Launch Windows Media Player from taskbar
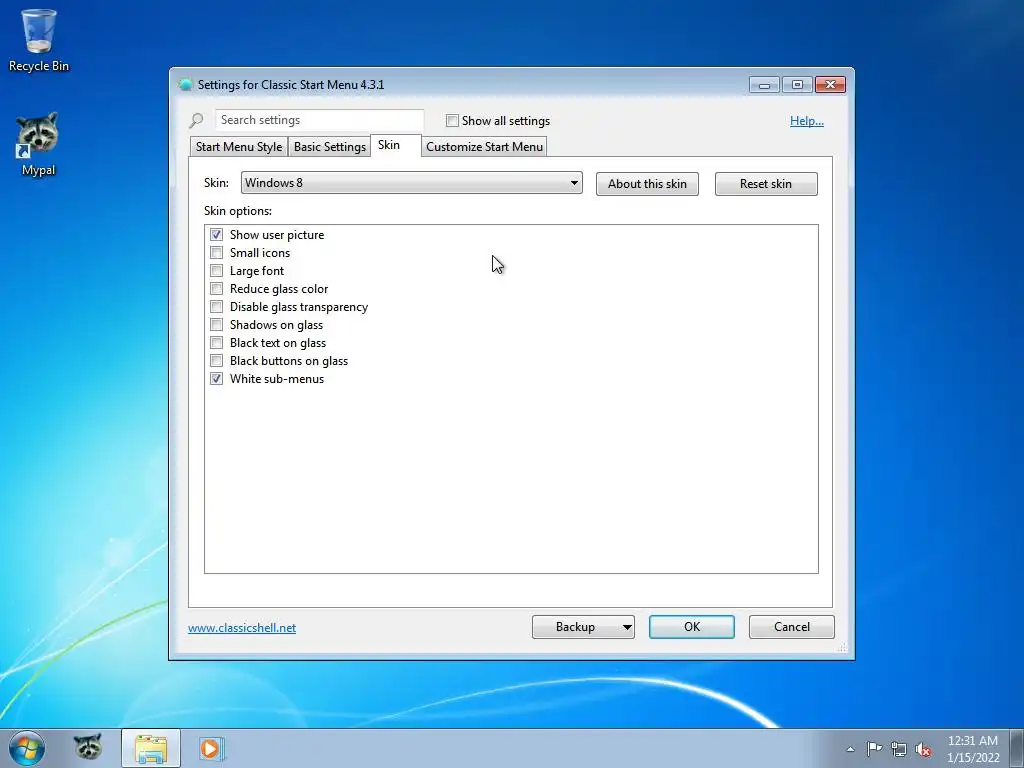Image resolution: width=1024 pixels, height=768 pixels. click(212, 748)
